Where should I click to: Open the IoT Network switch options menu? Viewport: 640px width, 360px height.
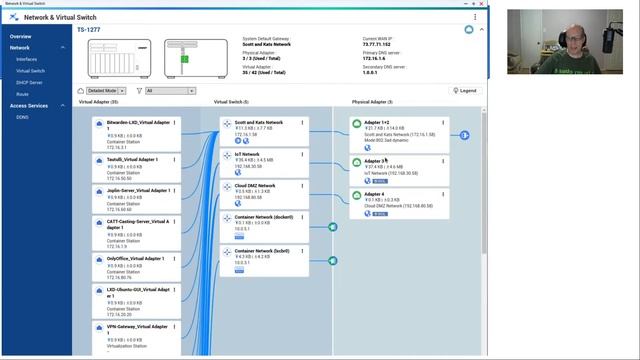[x=302, y=154]
